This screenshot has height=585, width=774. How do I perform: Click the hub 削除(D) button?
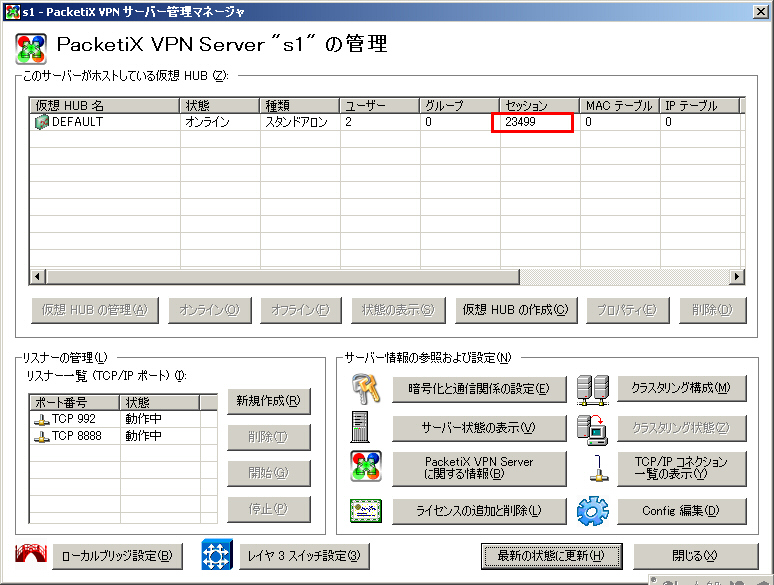(712, 310)
